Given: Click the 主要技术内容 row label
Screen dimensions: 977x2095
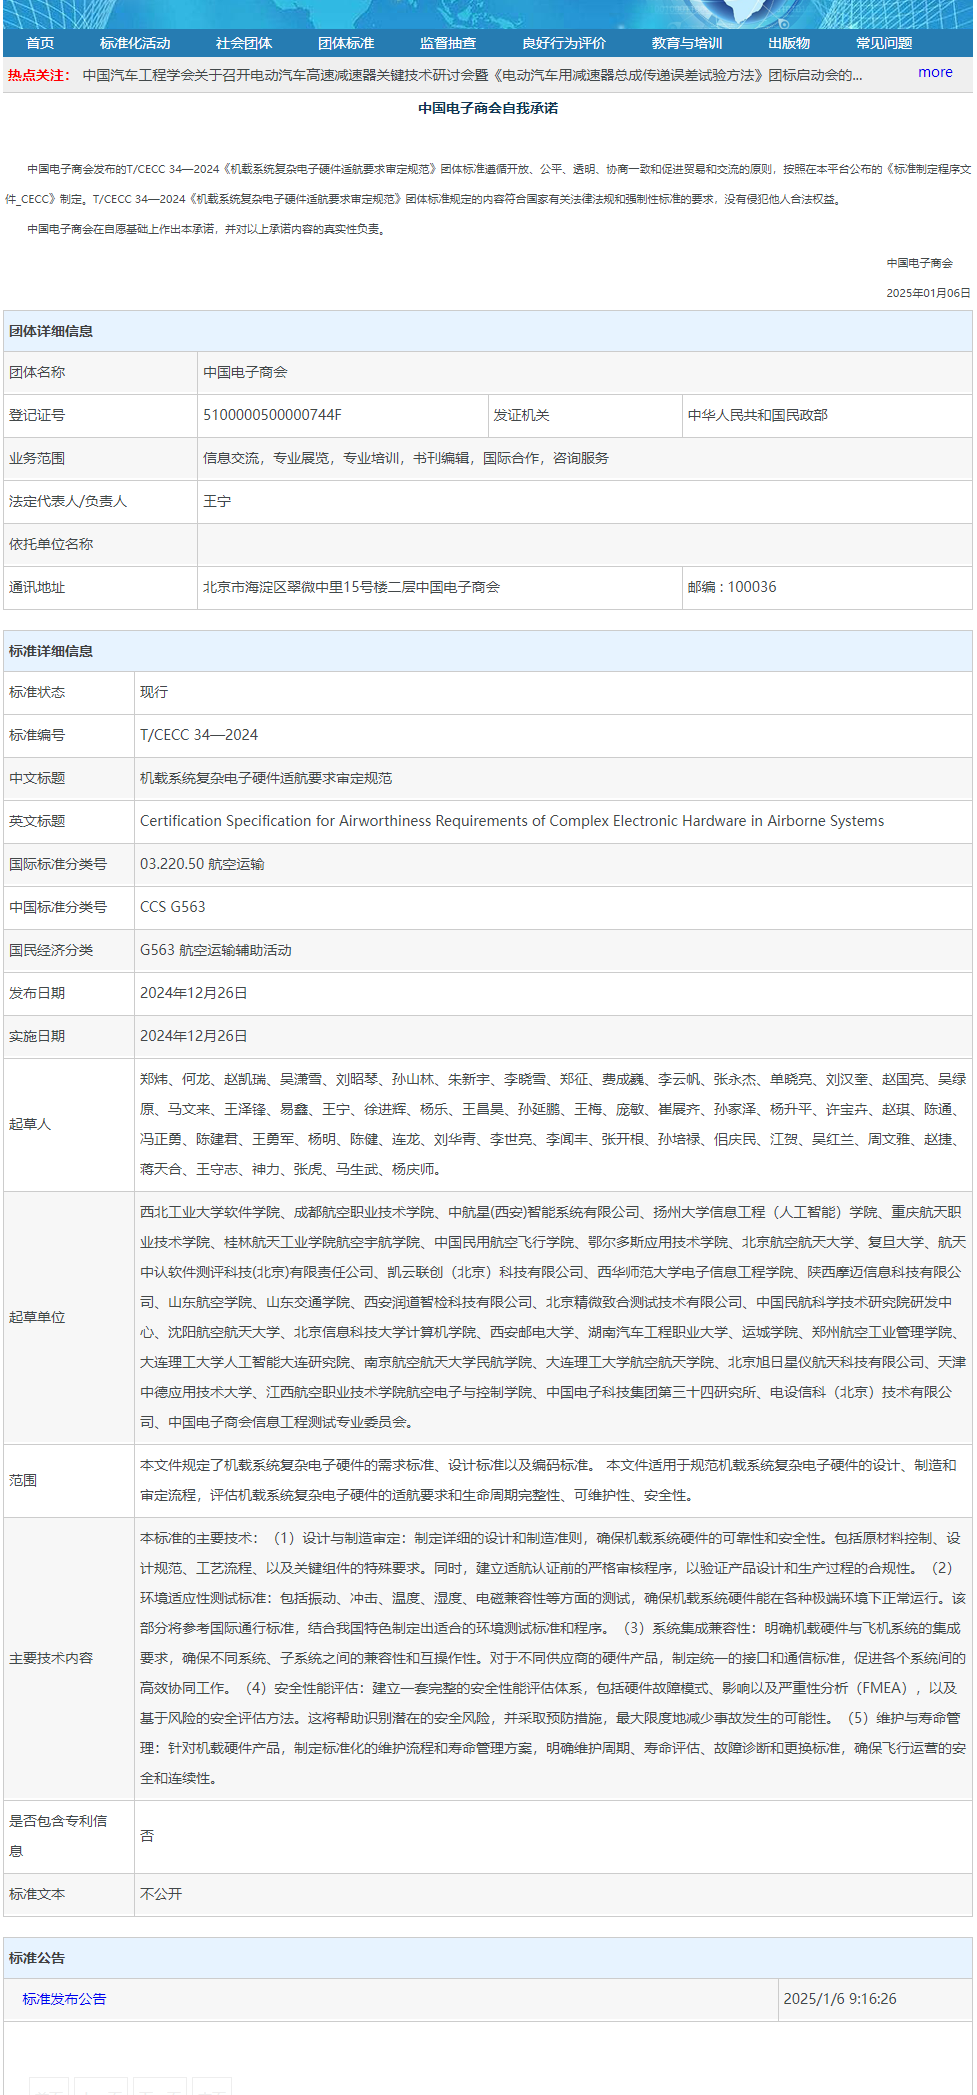Looking at the screenshot, I should tap(51, 1658).
